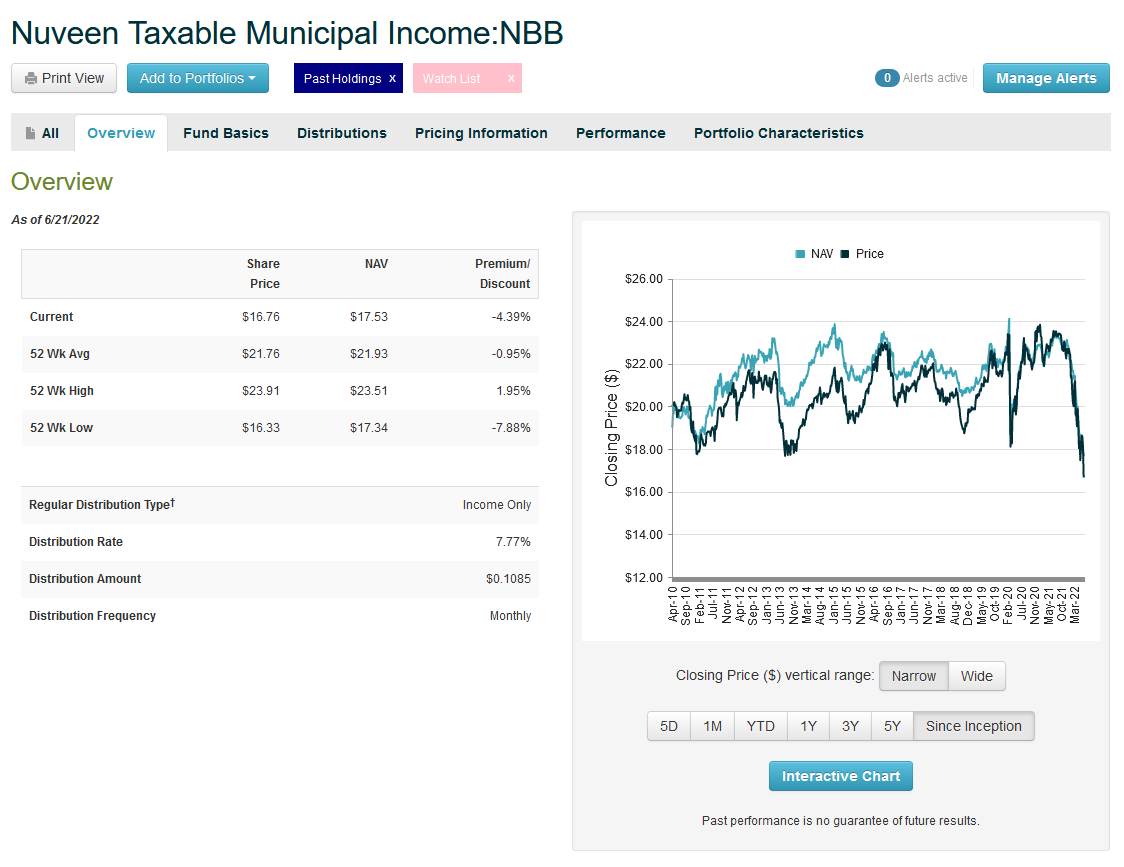1124x867 pixels.
Task: Click the Regular Distribution Type label
Action: [x=102, y=505]
